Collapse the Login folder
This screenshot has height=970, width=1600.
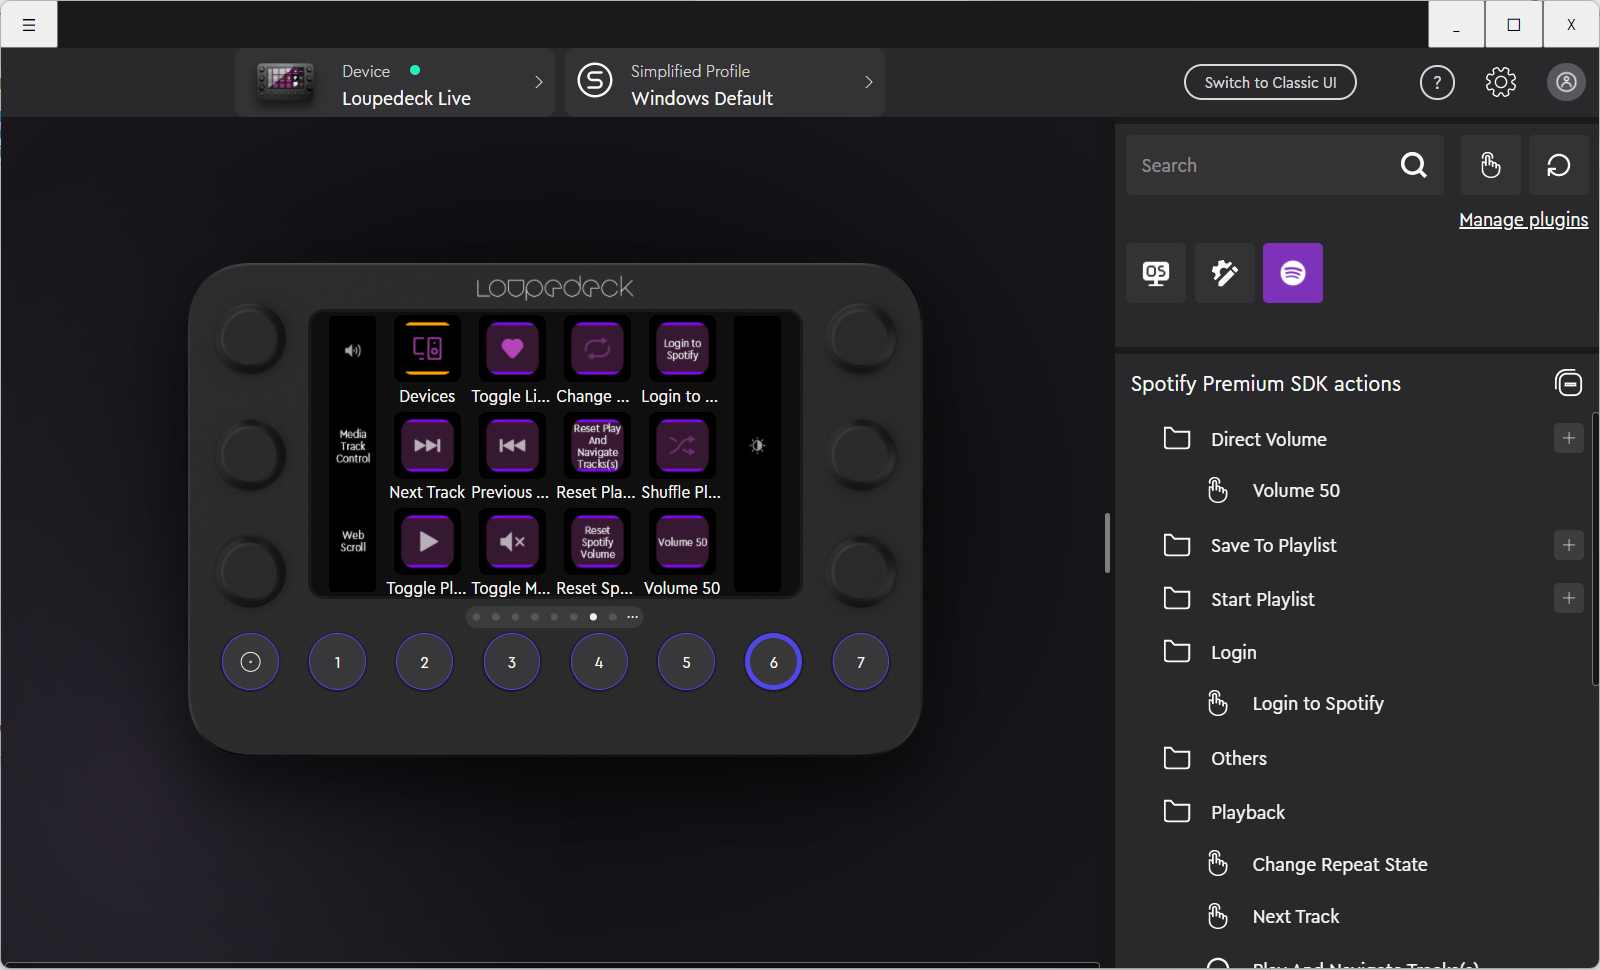1177,652
